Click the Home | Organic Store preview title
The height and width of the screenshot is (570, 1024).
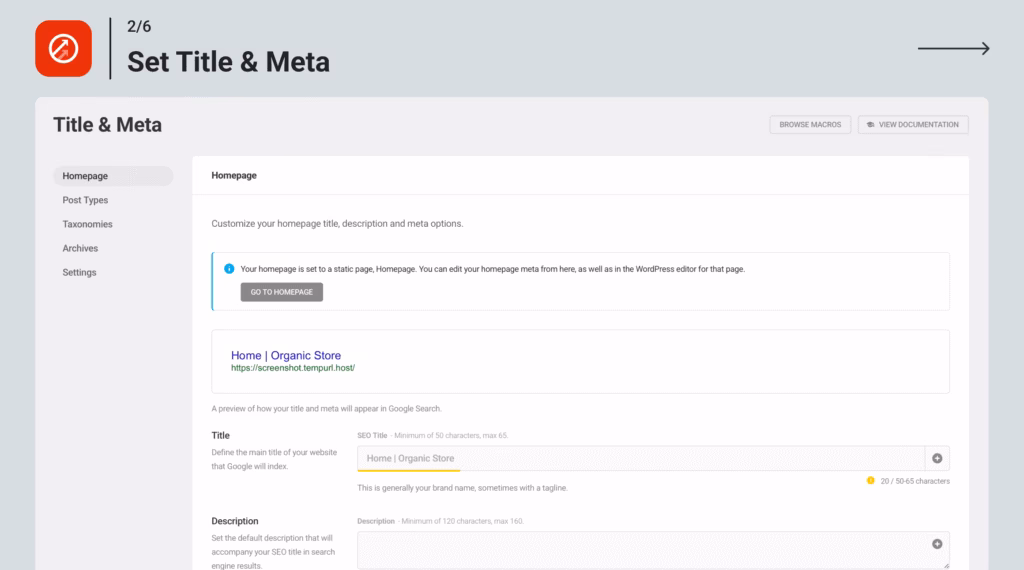[286, 355]
